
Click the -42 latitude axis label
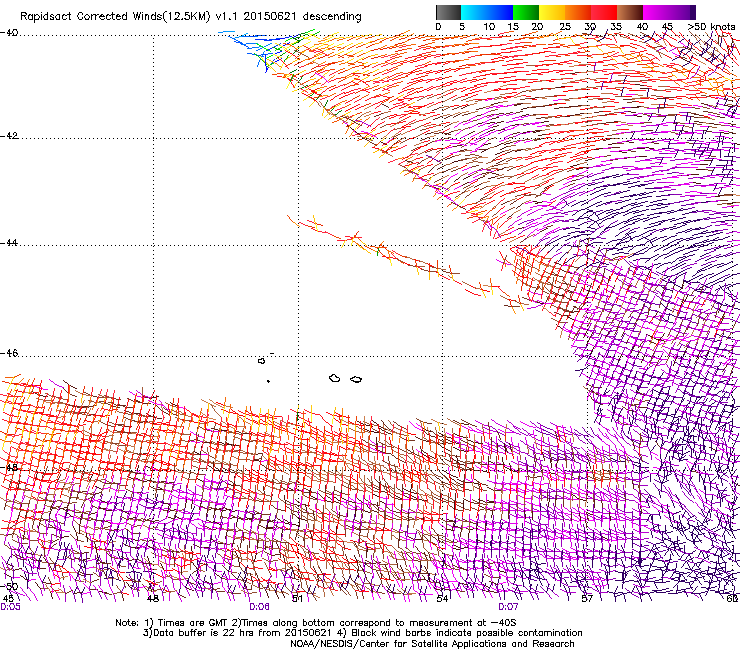coord(8,136)
